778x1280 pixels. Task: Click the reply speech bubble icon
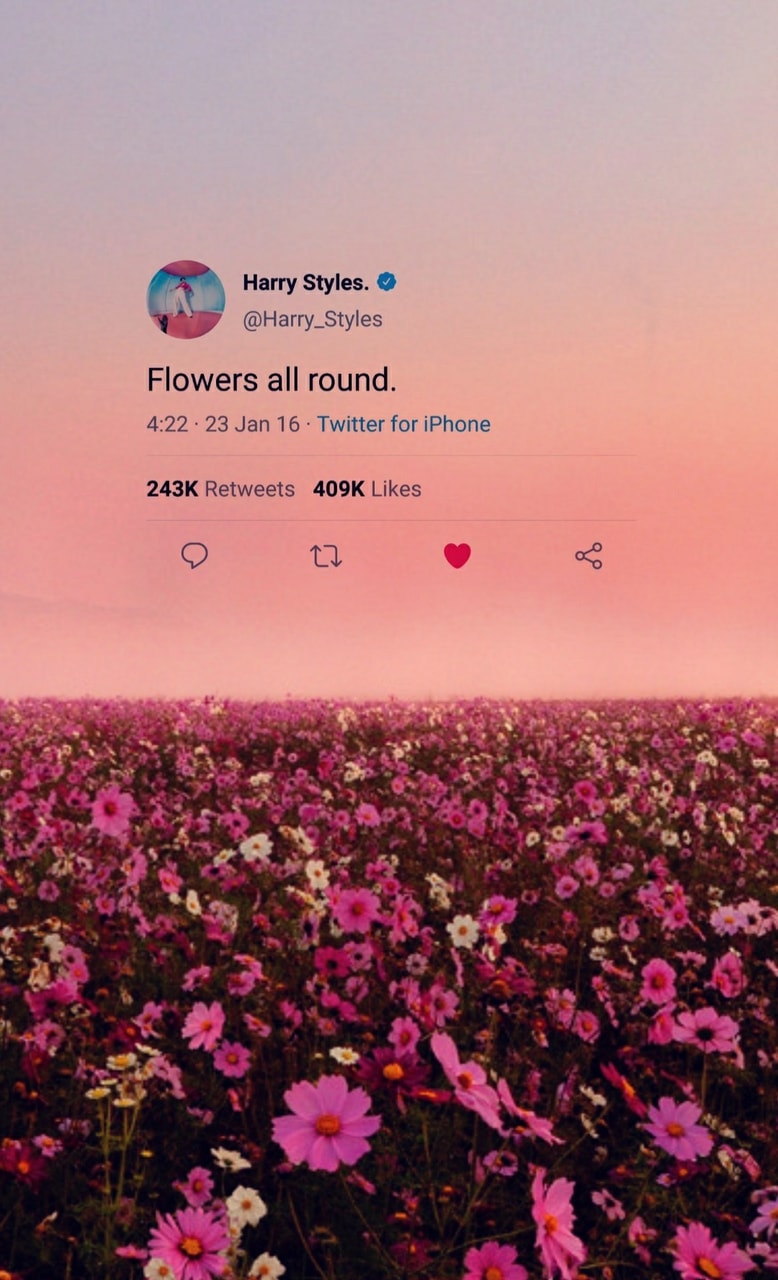click(194, 555)
